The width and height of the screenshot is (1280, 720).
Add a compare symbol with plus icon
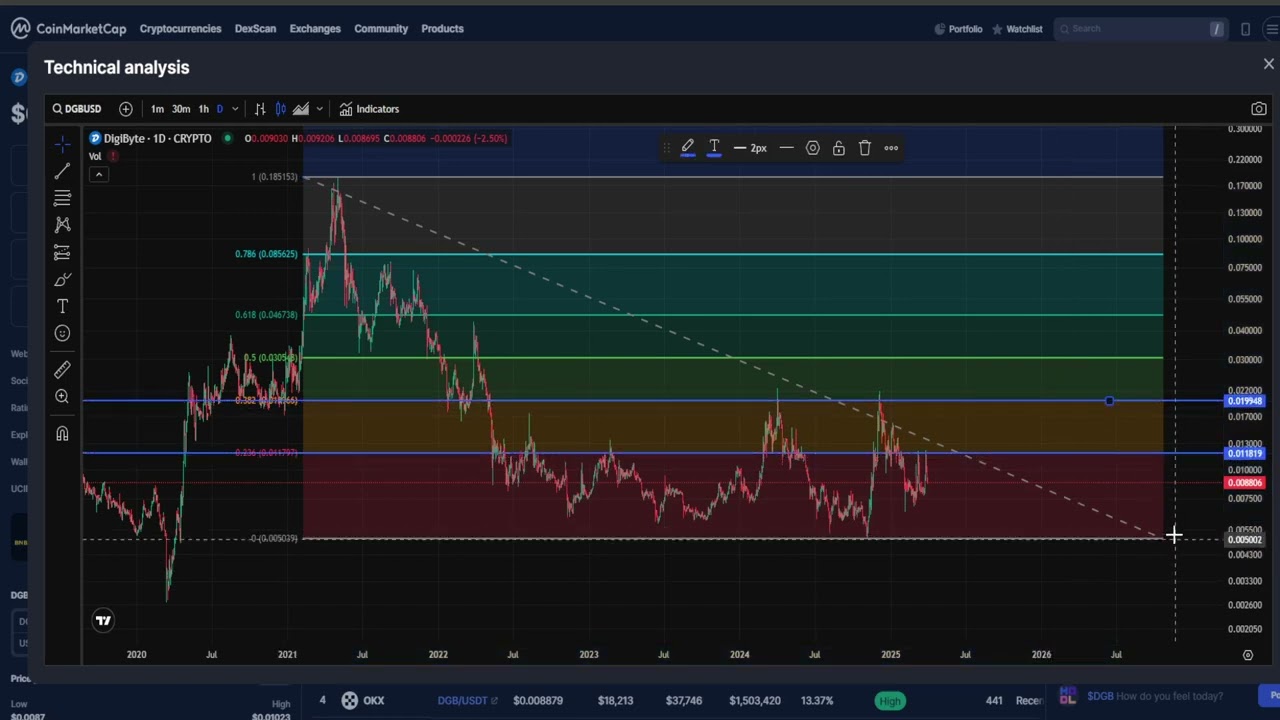point(126,109)
